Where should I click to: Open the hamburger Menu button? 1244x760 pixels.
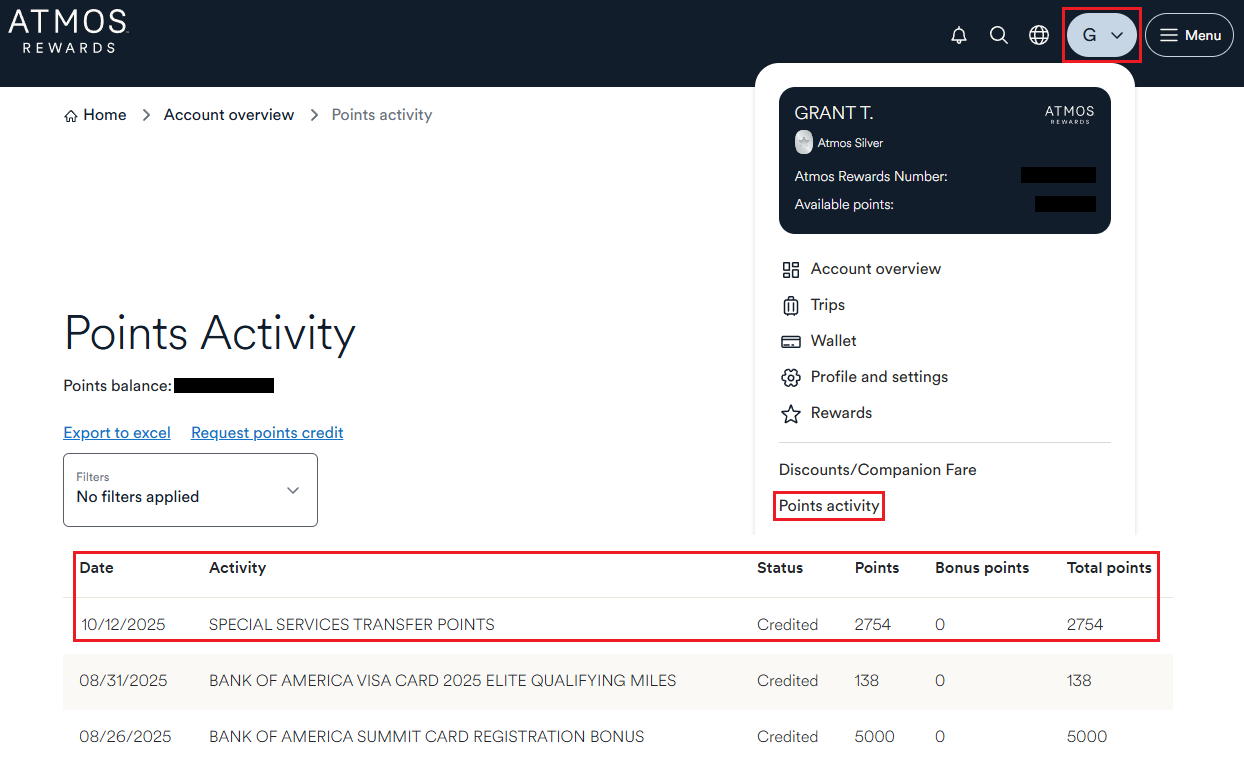tap(1189, 35)
